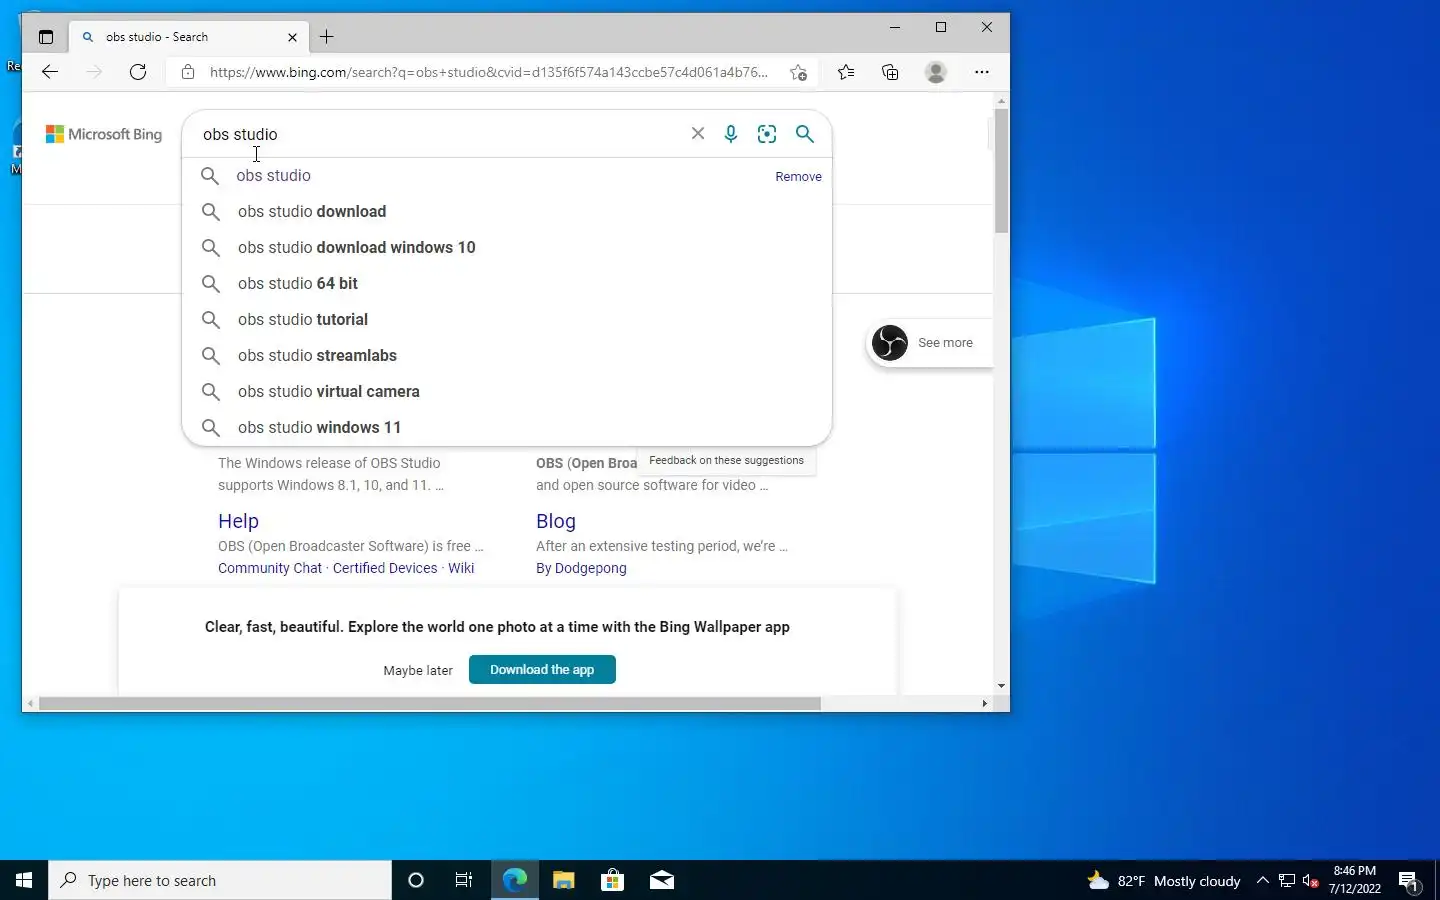Click the vertical scrollbar thumb
Screen dimensions: 1440x900
point(1001,171)
